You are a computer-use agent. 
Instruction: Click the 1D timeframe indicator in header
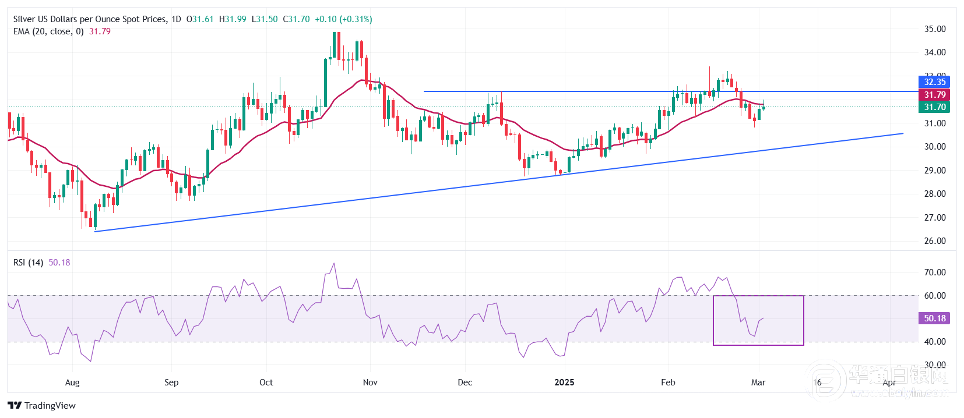pos(176,20)
